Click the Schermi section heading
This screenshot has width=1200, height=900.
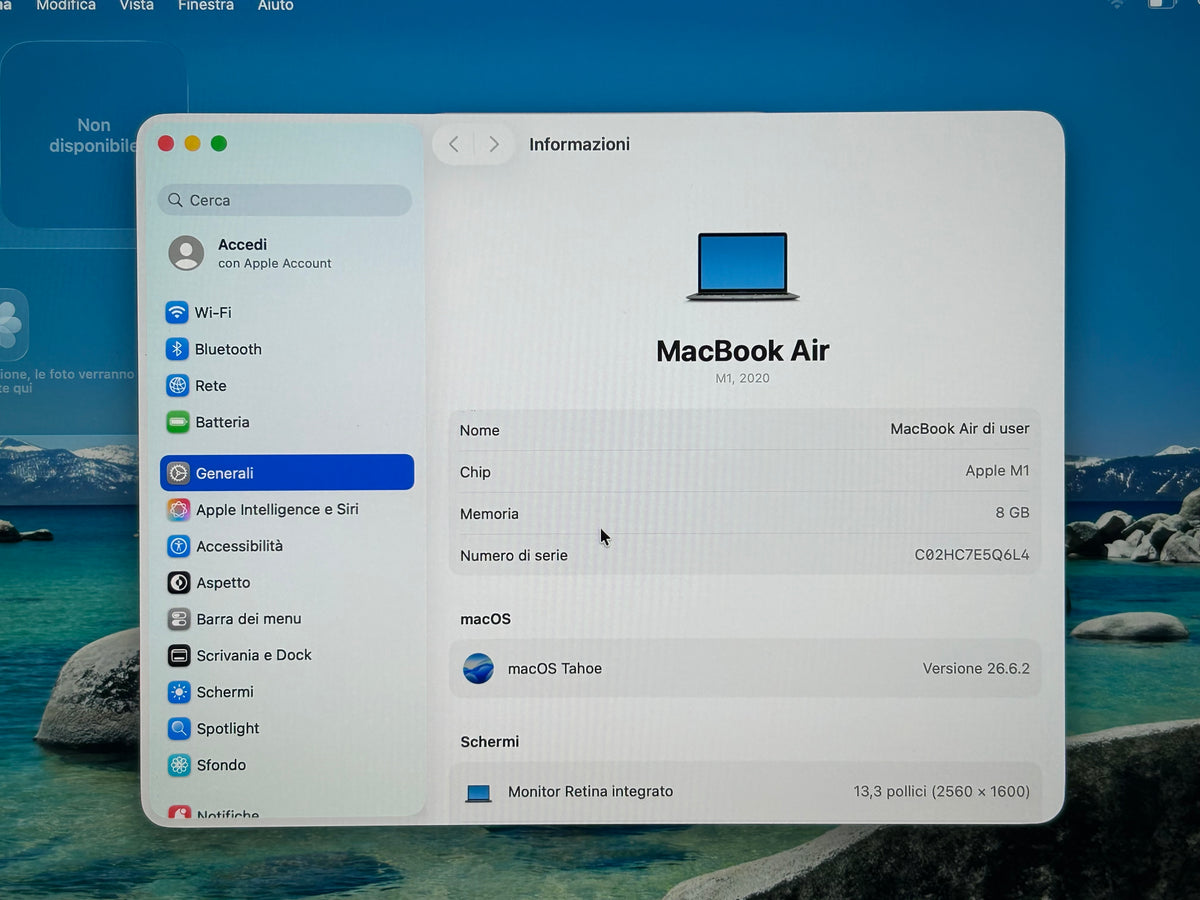(x=490, y=742)
